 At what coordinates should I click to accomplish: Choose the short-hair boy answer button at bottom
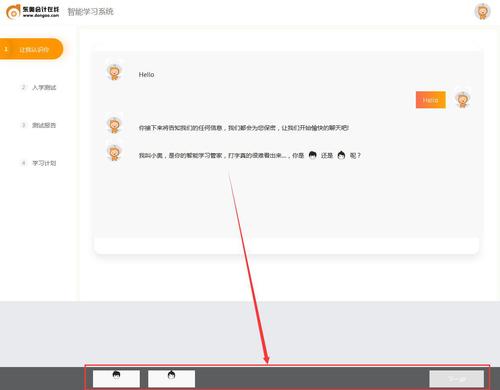pyautogui.click(x=116, y=379)
